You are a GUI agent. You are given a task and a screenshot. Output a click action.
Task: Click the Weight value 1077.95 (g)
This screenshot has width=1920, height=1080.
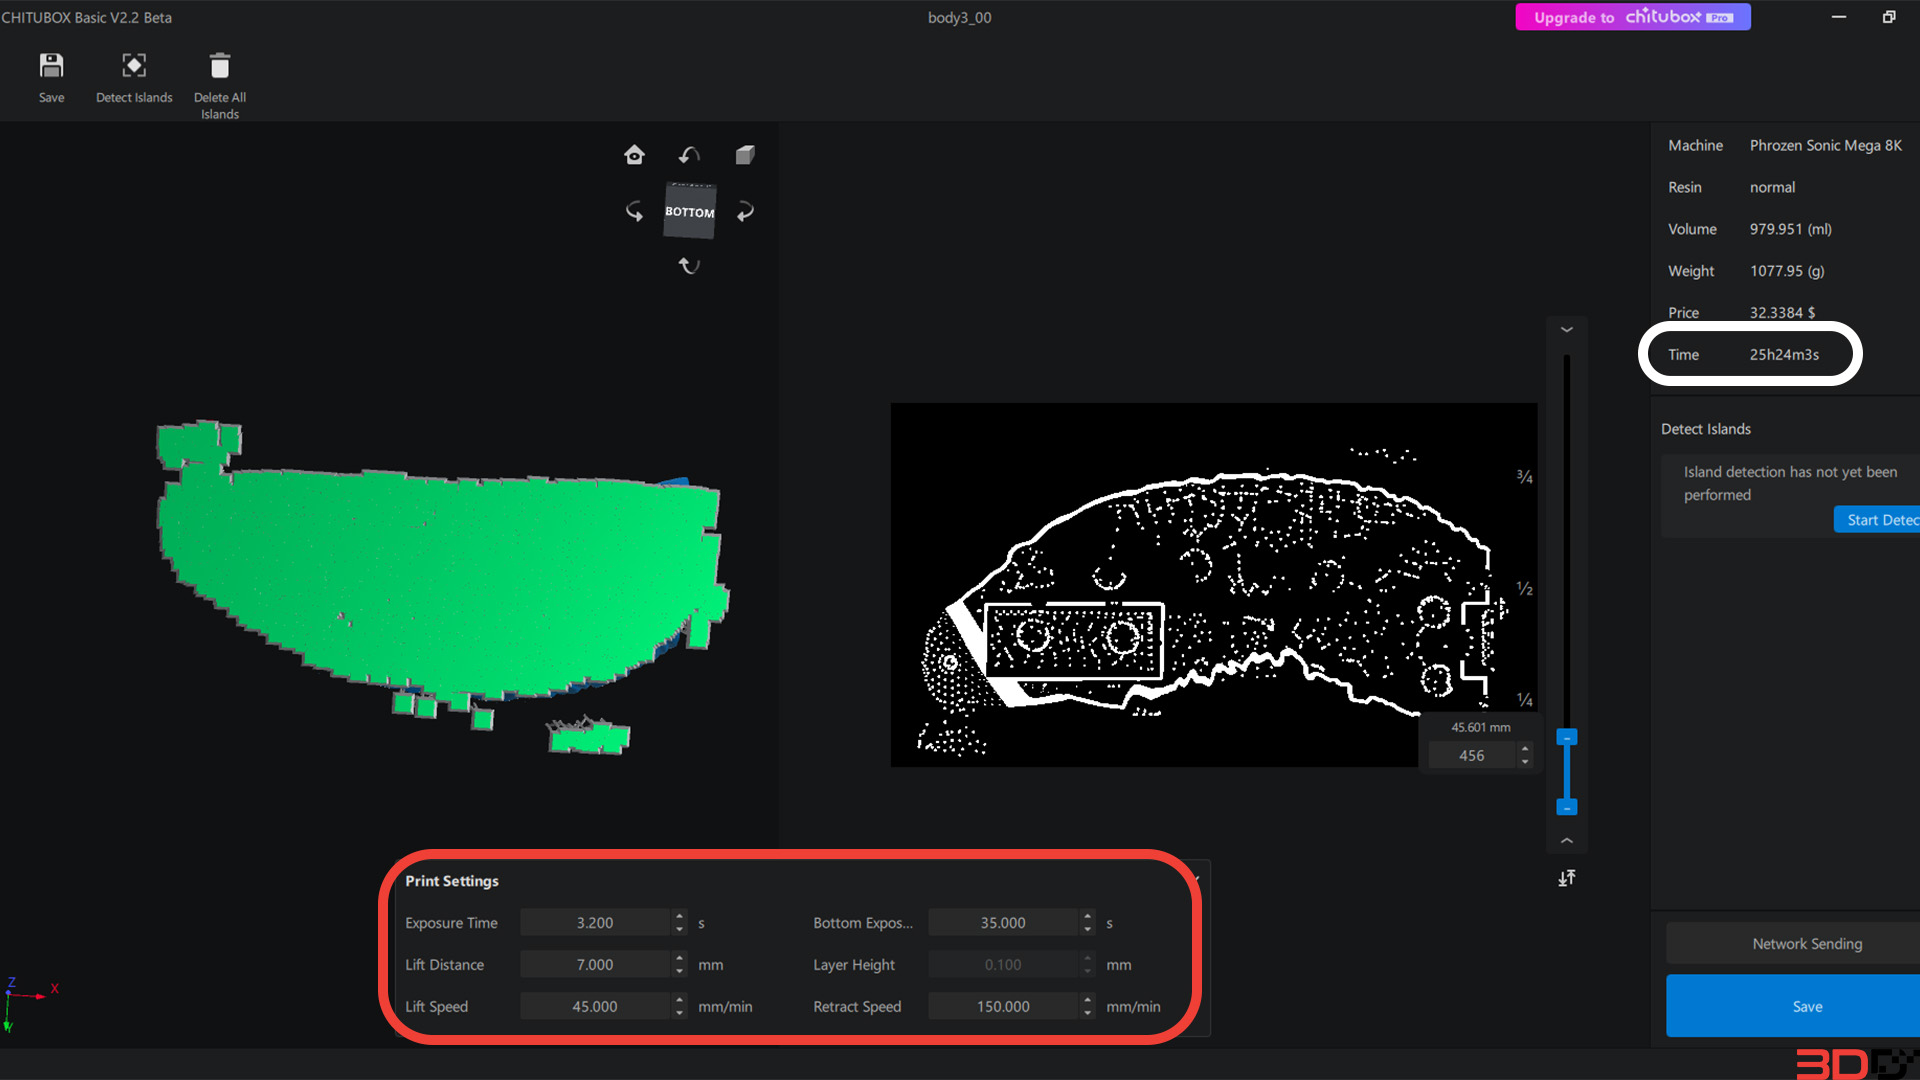[x=1787, y=271]
